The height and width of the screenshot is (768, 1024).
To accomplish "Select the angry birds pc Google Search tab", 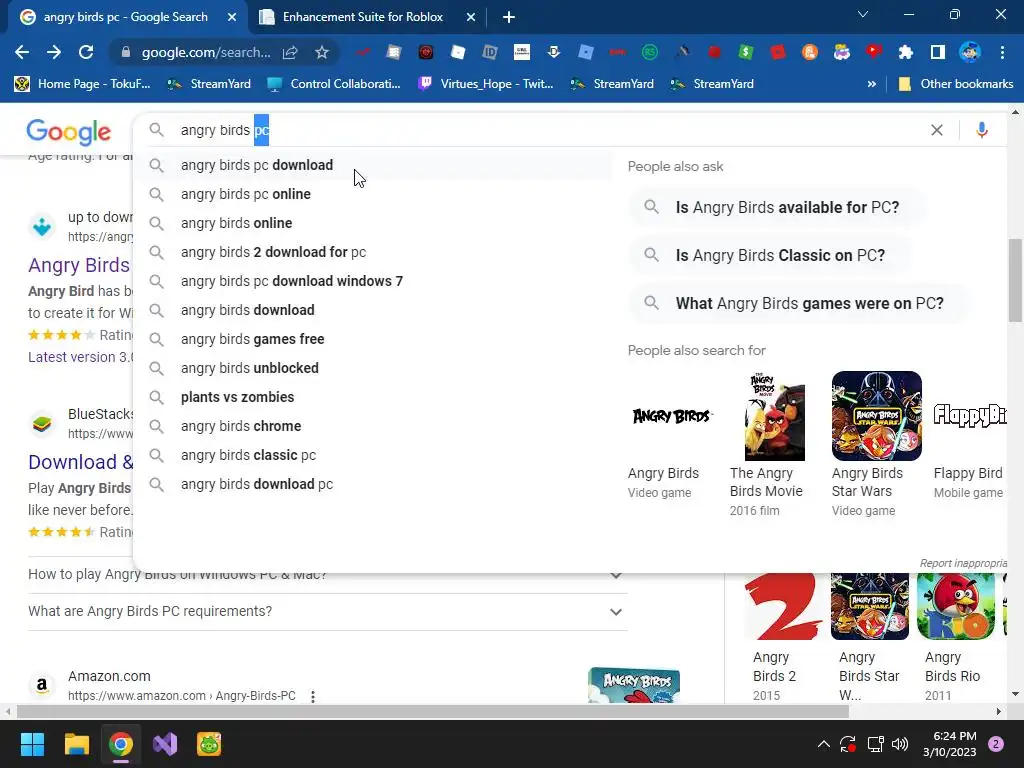I will (x=125, y=17).
